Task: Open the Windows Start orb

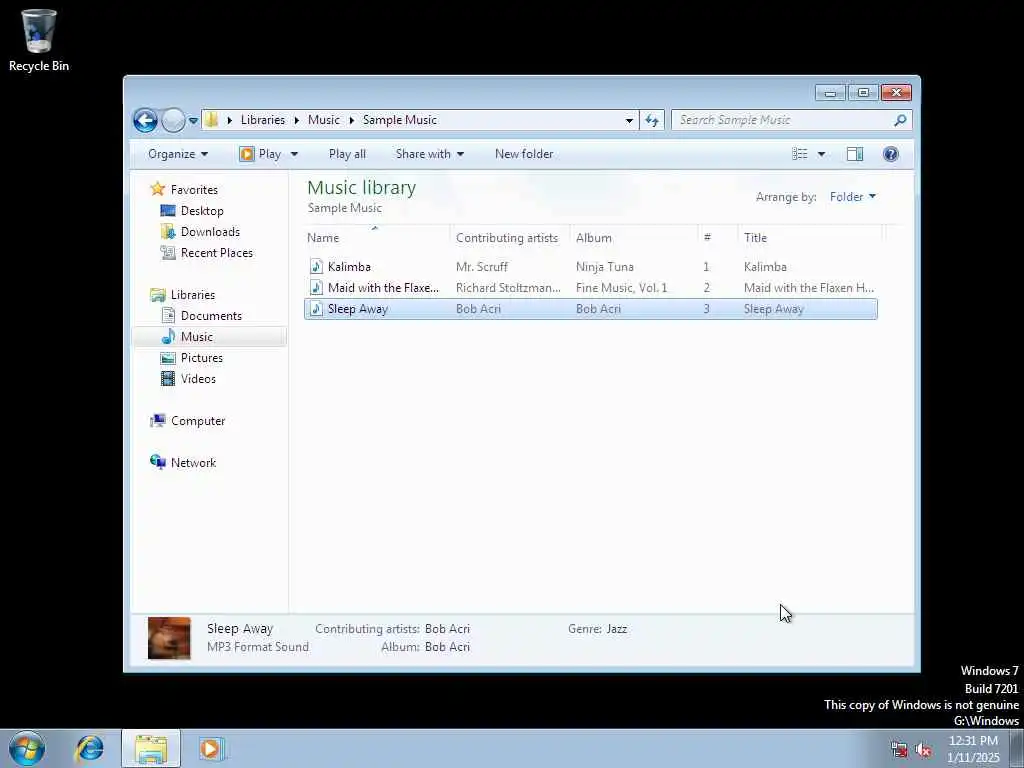Action: (27, 748)
